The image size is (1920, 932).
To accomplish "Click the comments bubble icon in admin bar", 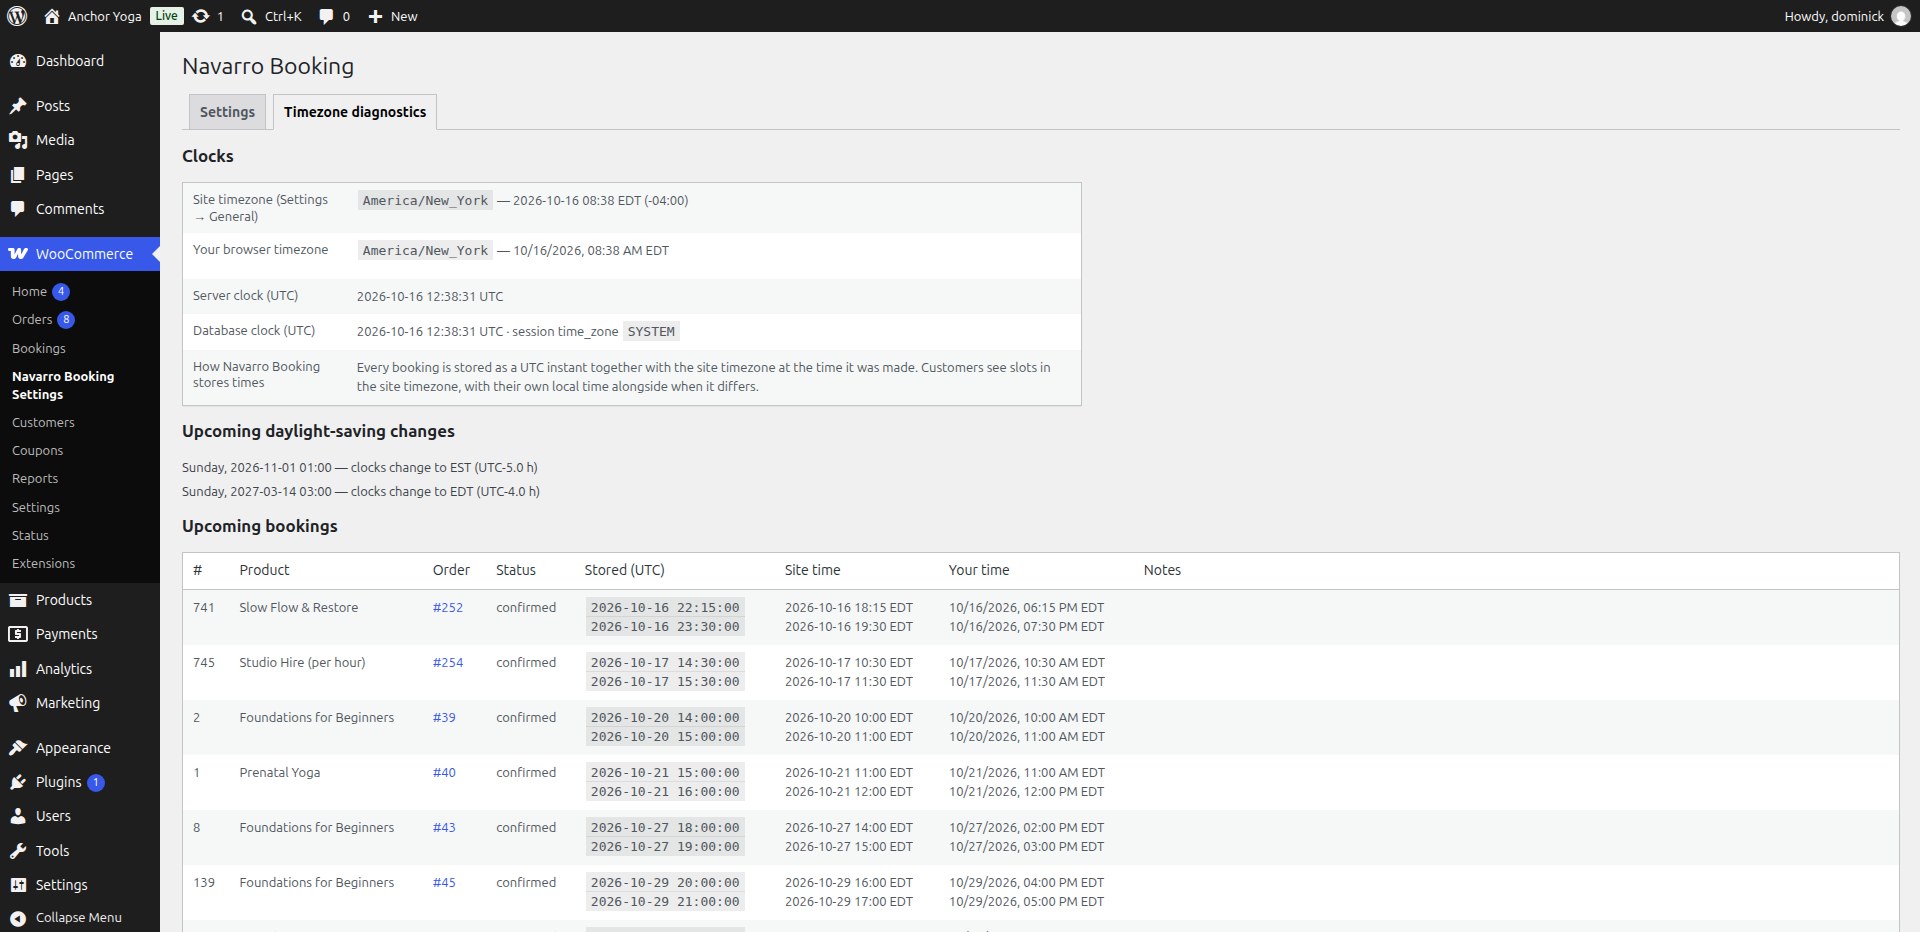I will point(326,16).
